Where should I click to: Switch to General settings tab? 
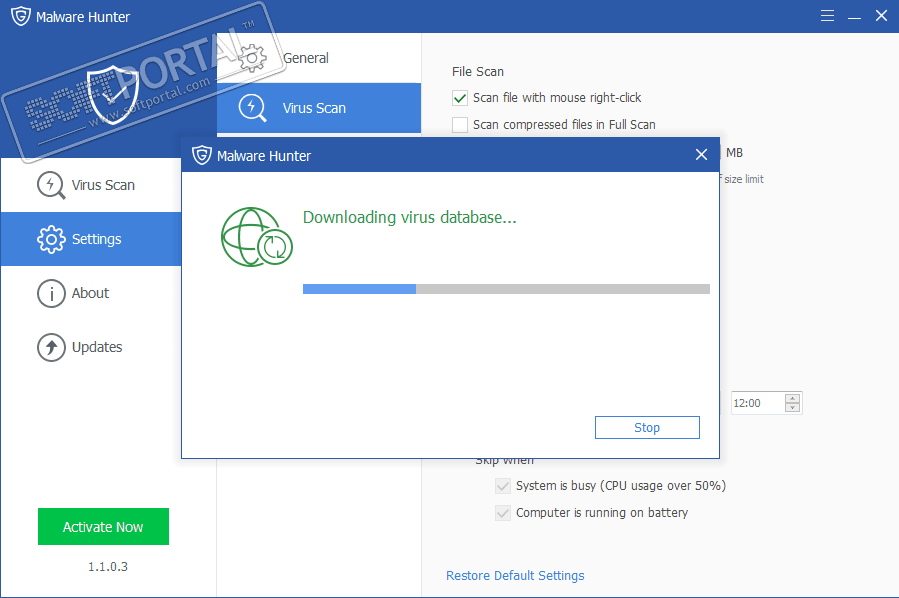(x=319, y=58)
